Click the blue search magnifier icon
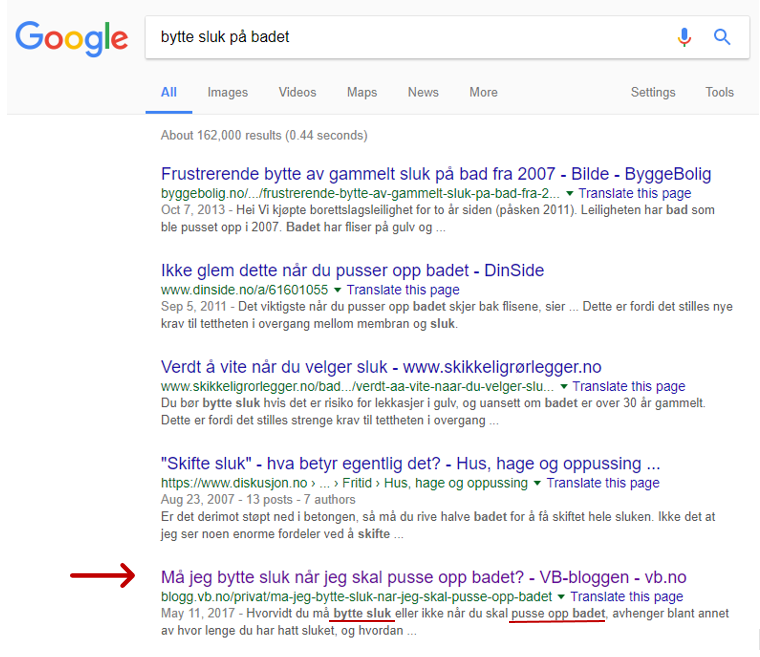The image size is (760, 657). pos(722,37)
